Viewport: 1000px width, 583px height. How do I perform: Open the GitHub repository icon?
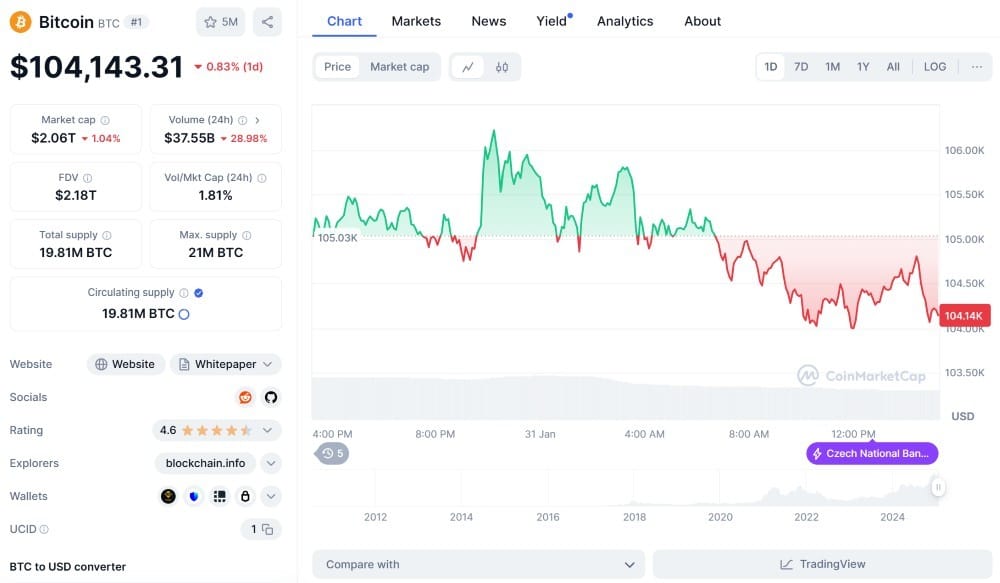[270, 397]
